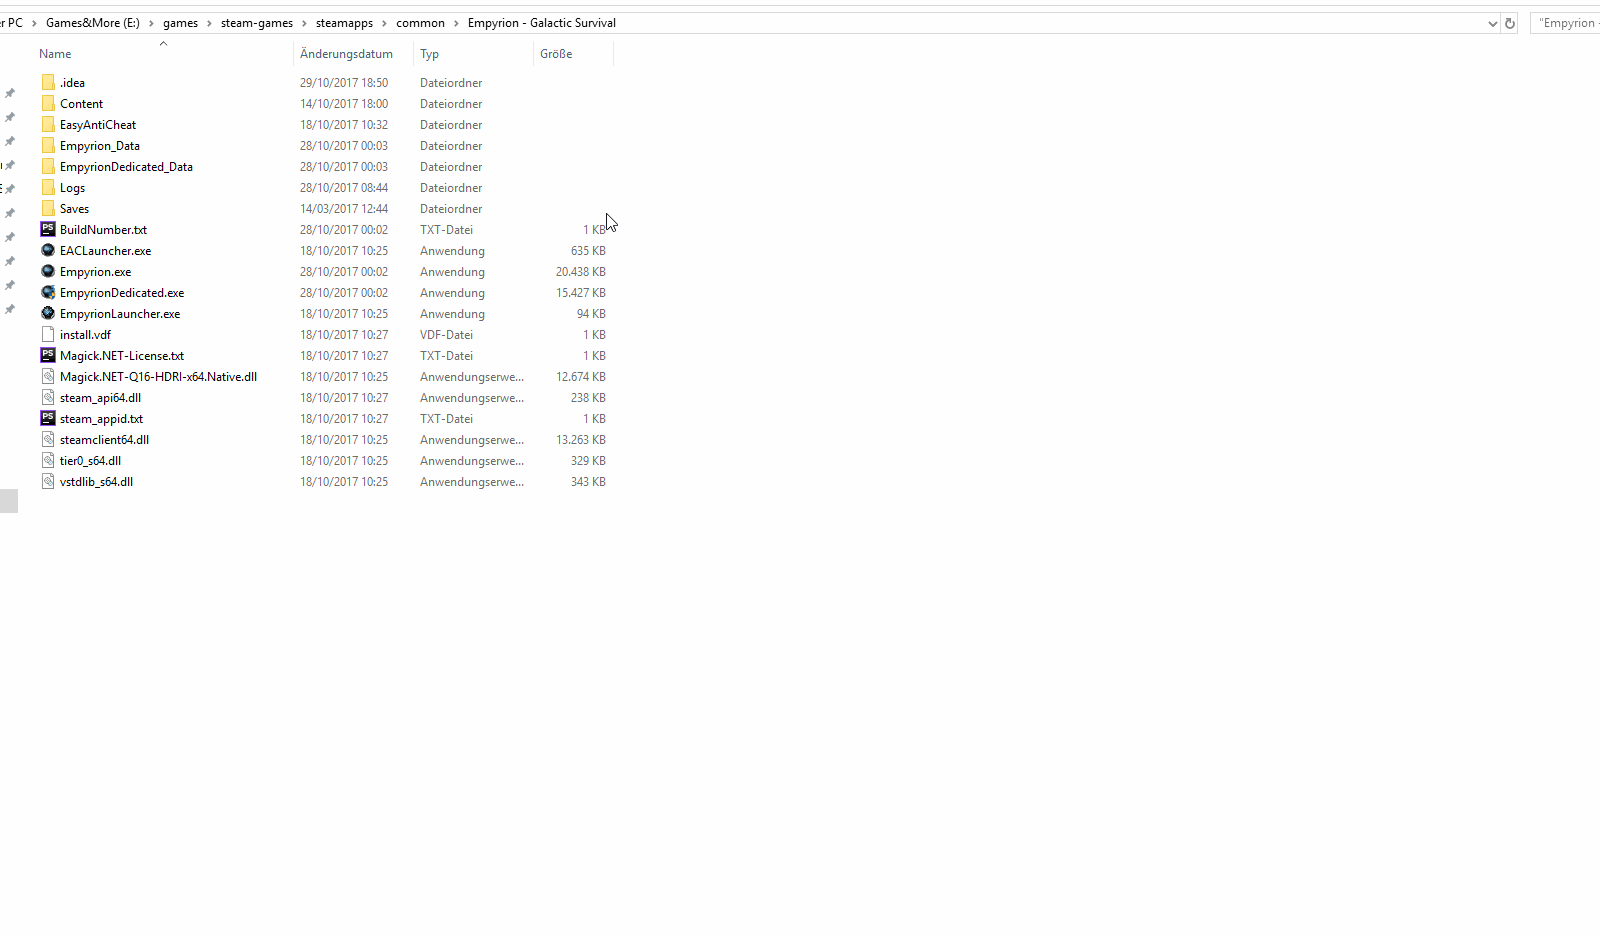Expand the chevron after 'Games&More (E:)' breadcrumb
The image size is (1600, 935).
pyautogui.click(x=151, y=23)
